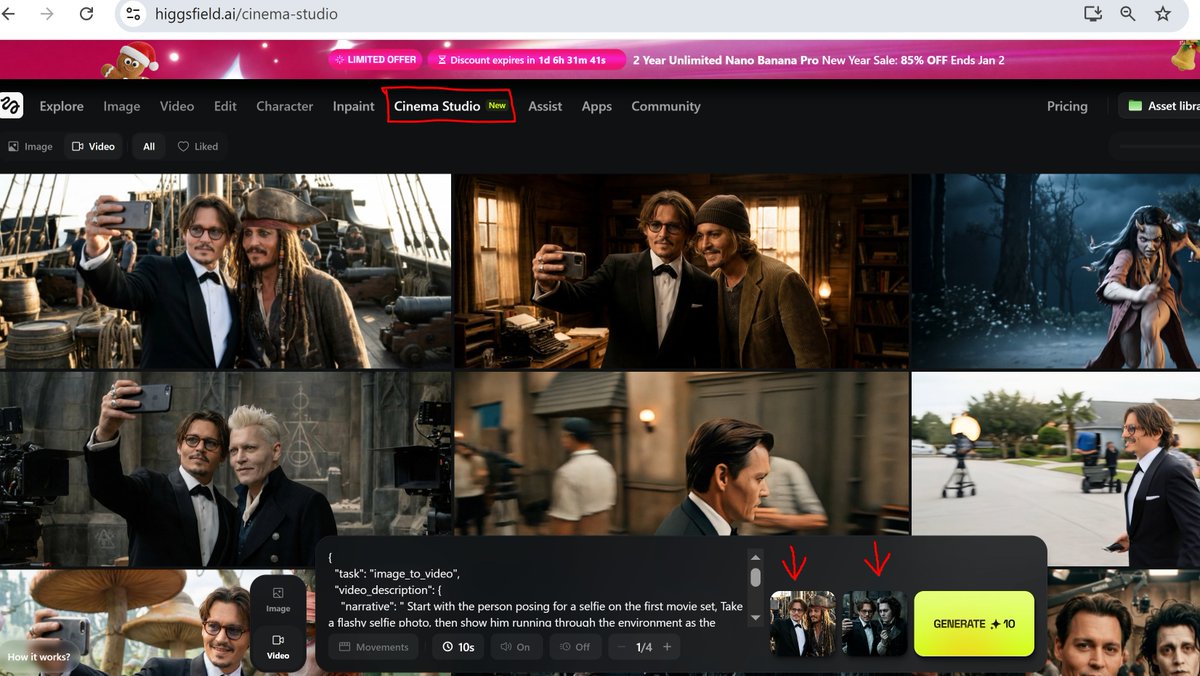
Task: Select the All filter chip
Action: click(149, 146)
